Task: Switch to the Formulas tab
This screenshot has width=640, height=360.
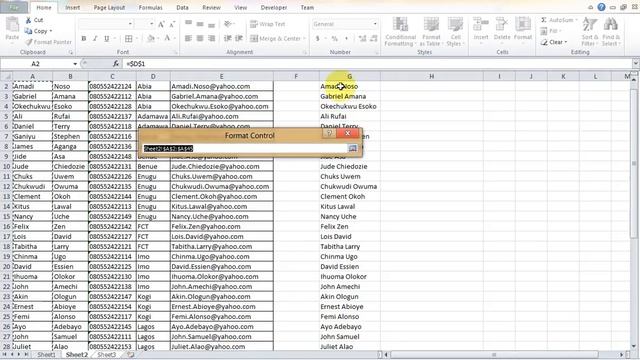Action: 150,7
